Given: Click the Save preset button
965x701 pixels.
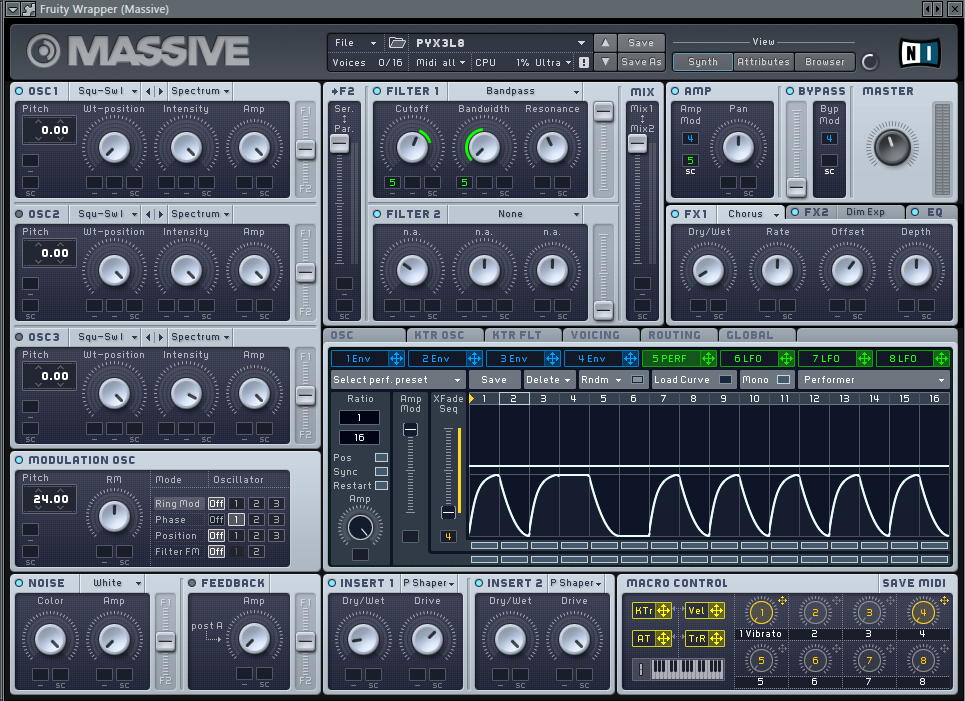Looking at the screenshot, I should click(x=641, y=42).
